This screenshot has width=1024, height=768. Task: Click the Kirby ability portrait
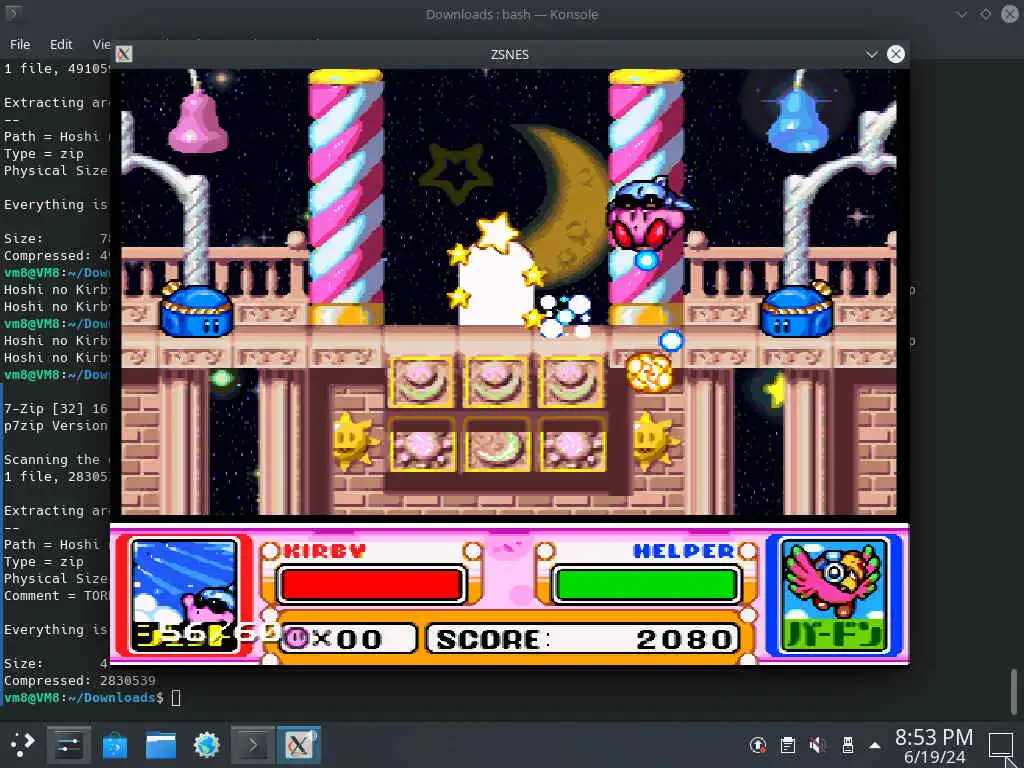pos(185,595)
